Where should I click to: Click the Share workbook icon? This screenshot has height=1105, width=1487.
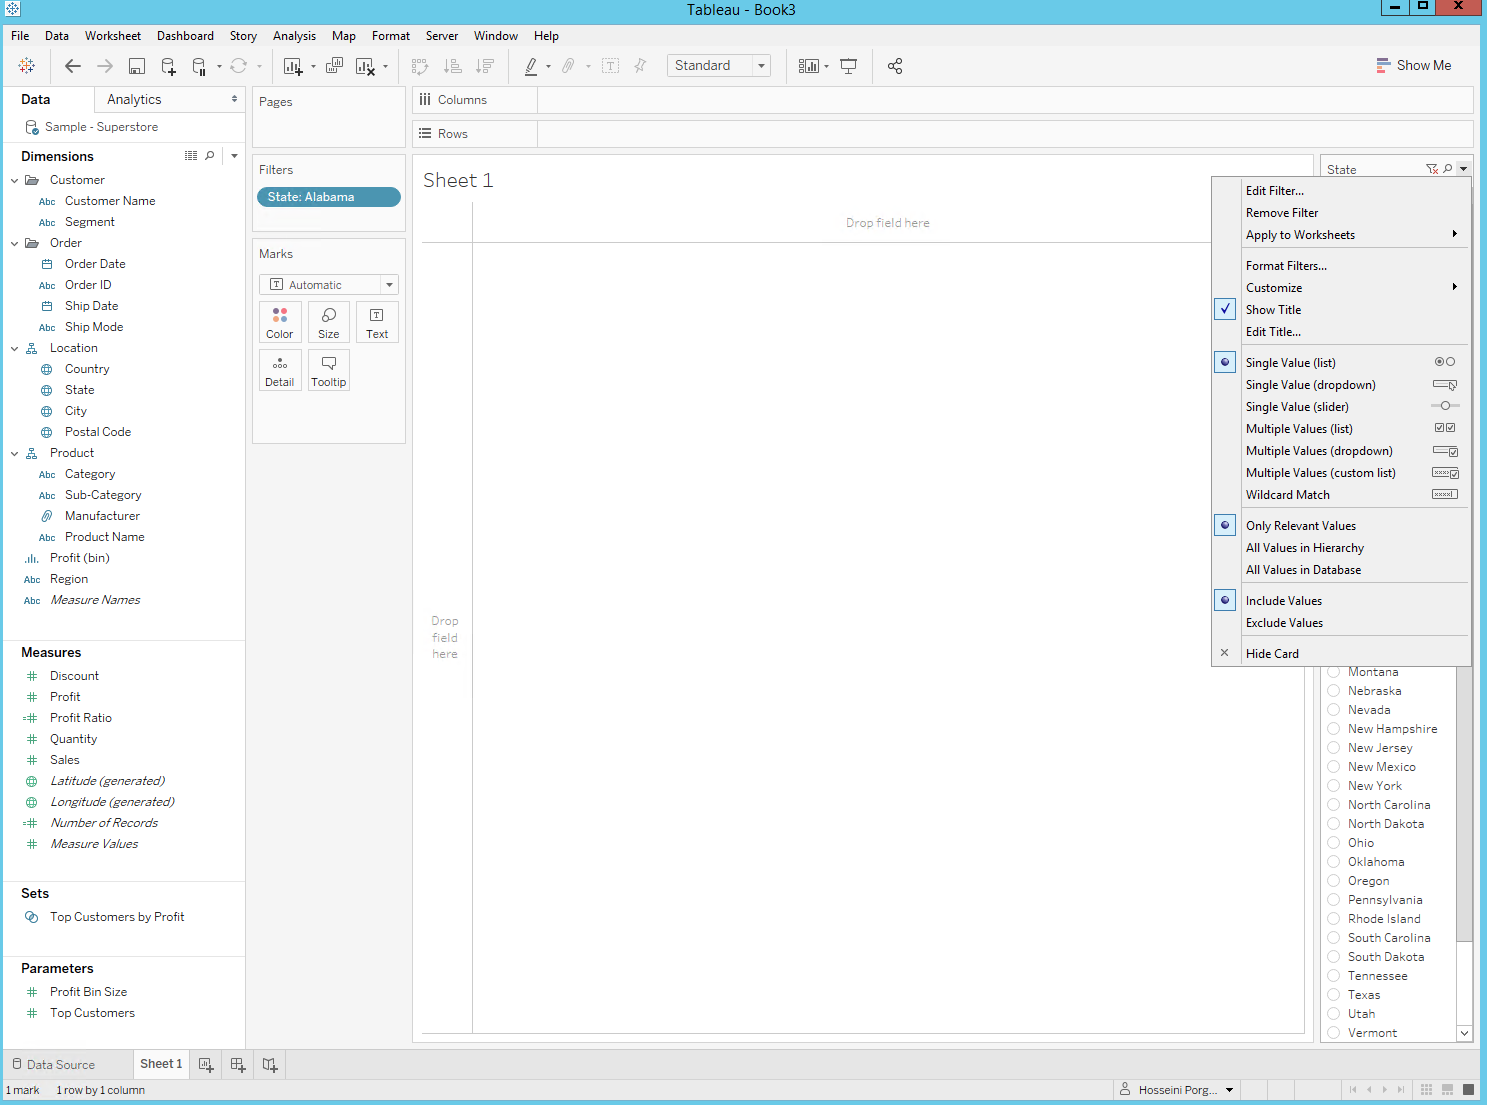tap(895, 66)
